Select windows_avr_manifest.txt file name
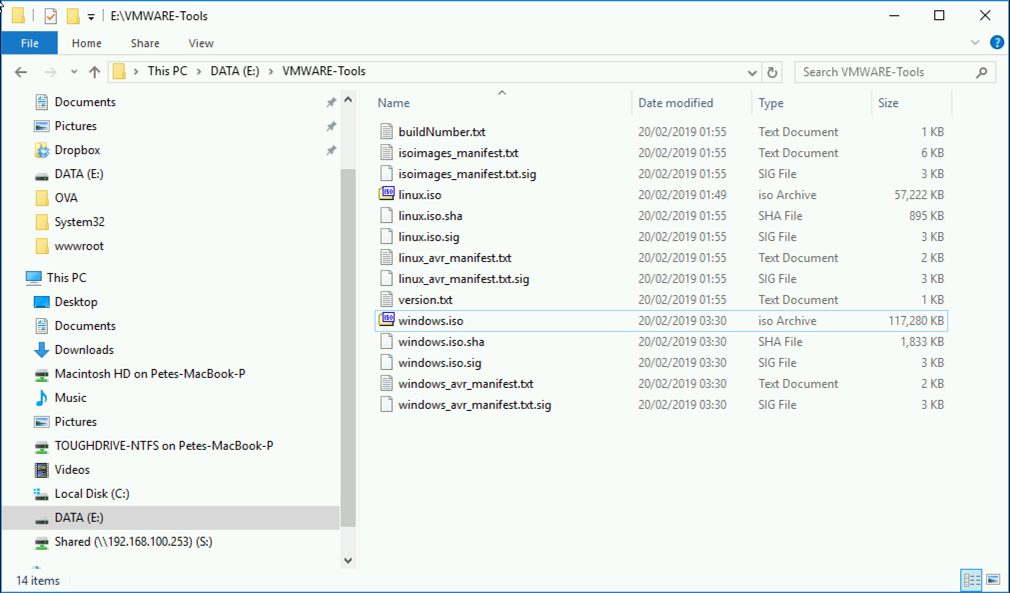The image size is (1010, 593). [x=466, y=384]
